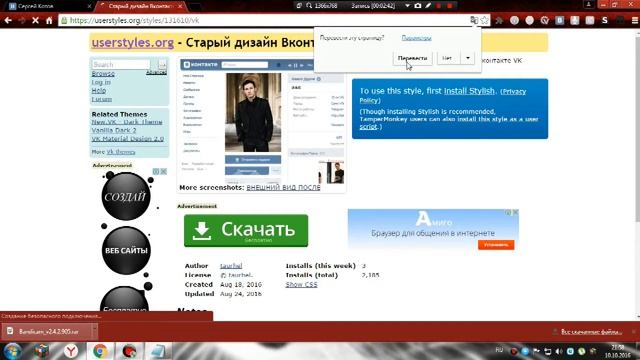Show all downloads link in download bar
640x360 pixels.
coord(591,332)
